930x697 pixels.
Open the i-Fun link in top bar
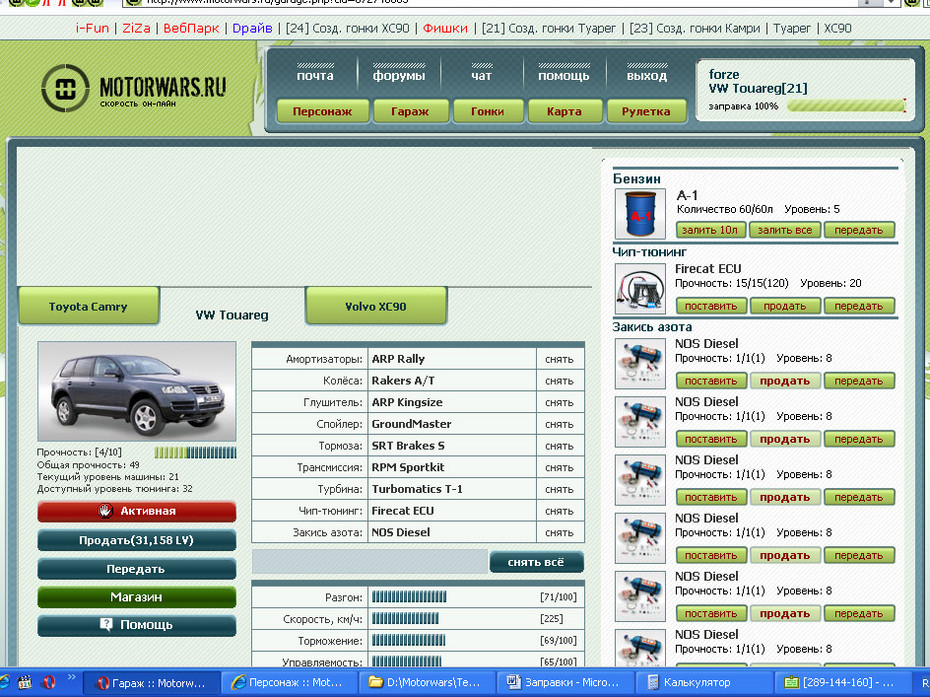click(x=93, y=28)
